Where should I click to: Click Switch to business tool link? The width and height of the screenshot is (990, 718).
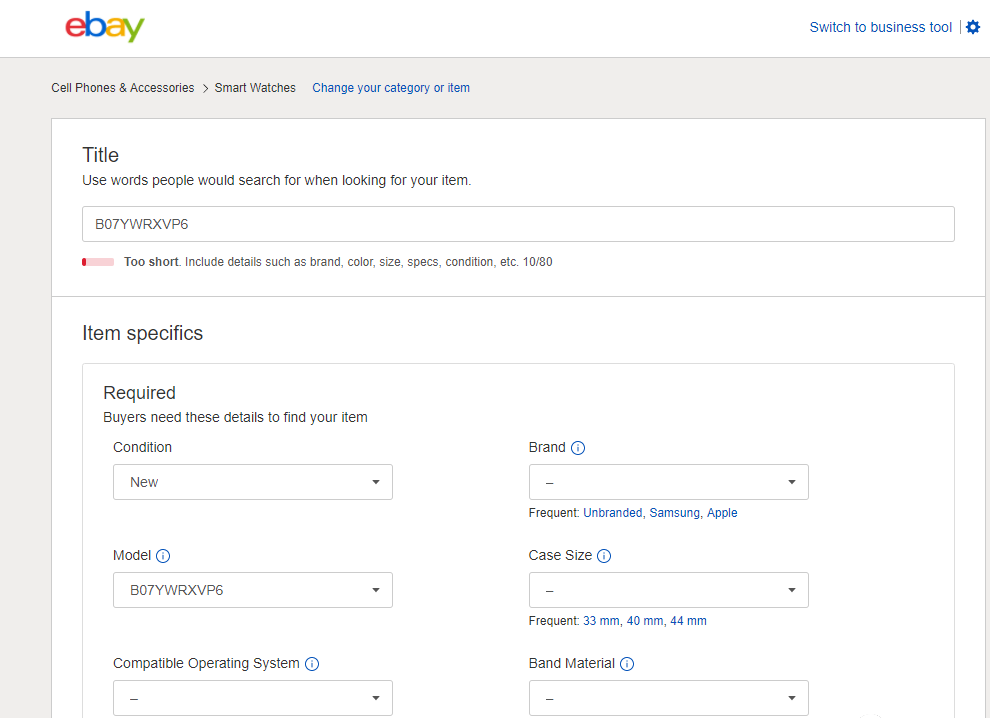click(880, 28)
